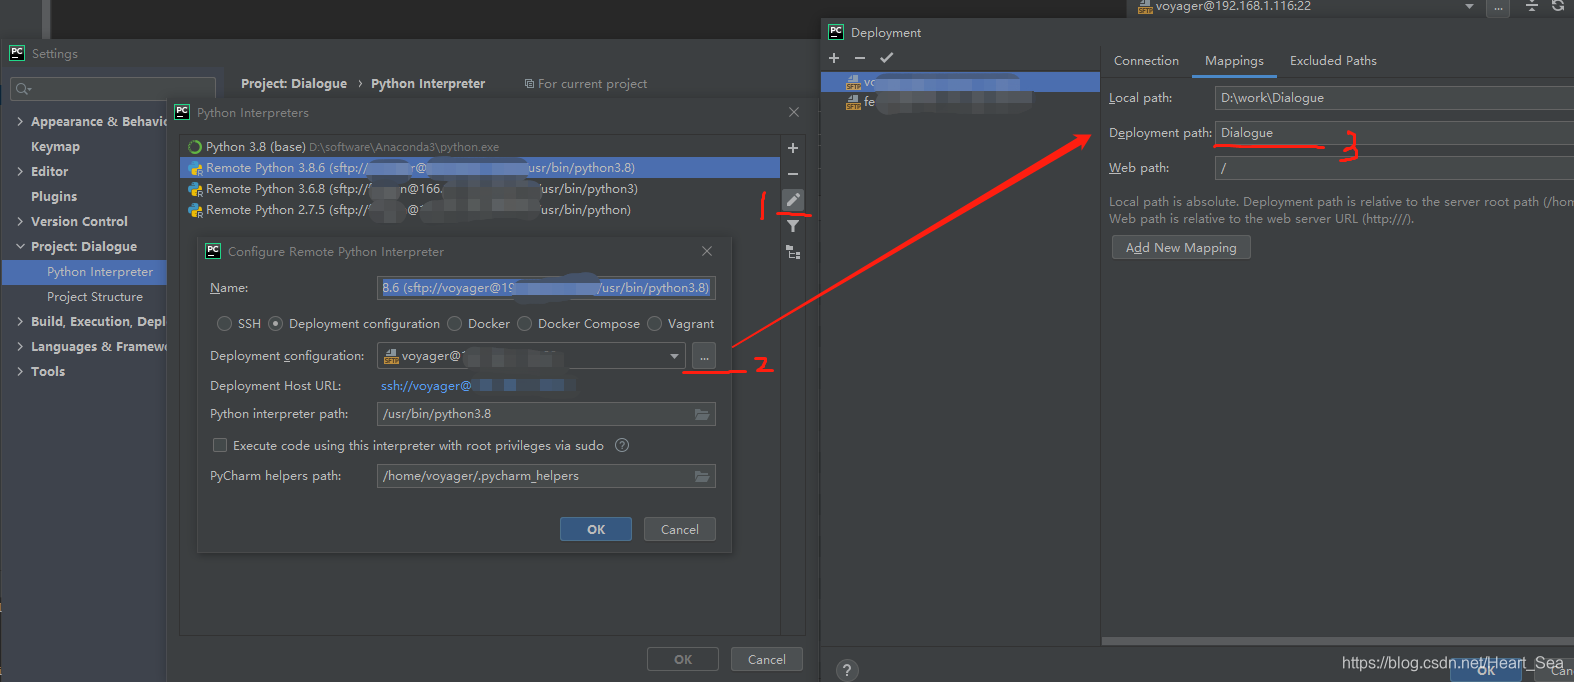
Task: Click the refresh icon in the top toolbar
Action: (1558, 6)
